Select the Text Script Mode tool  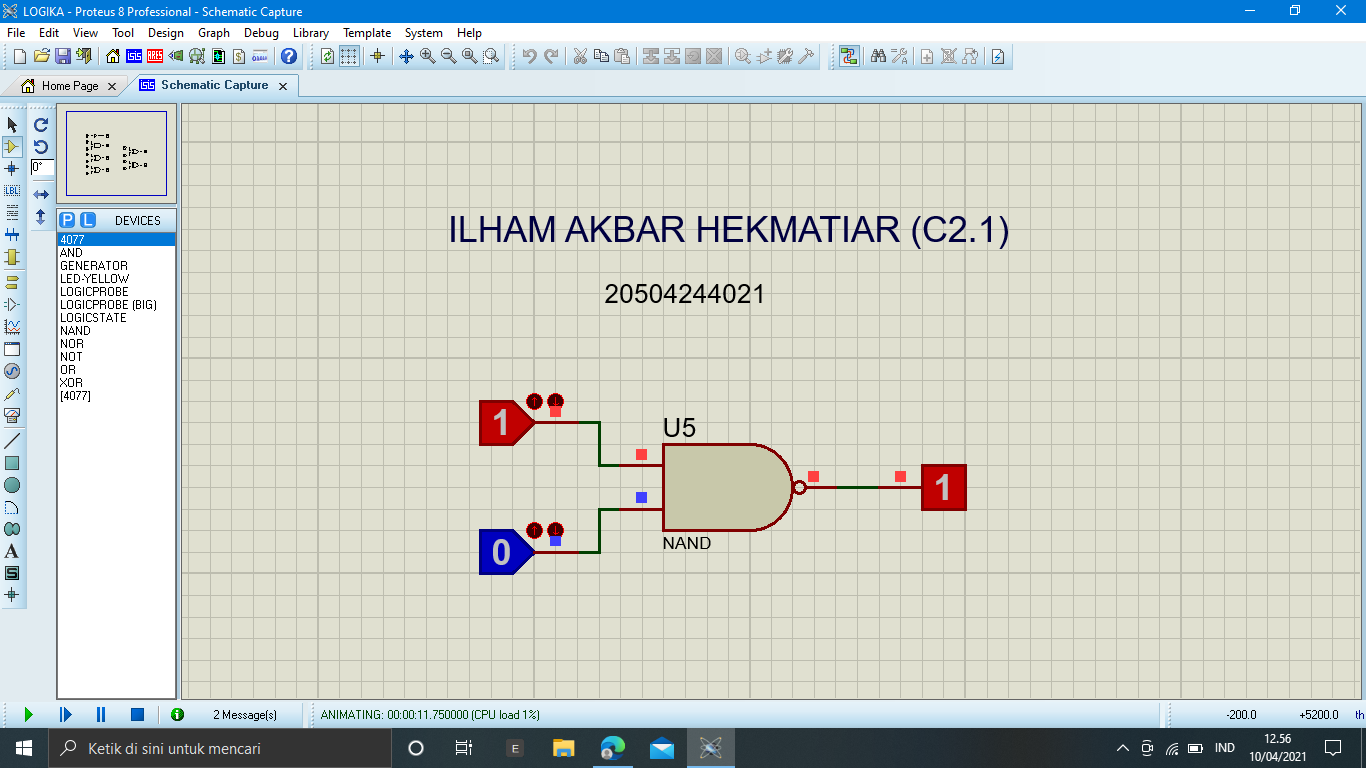12,212
